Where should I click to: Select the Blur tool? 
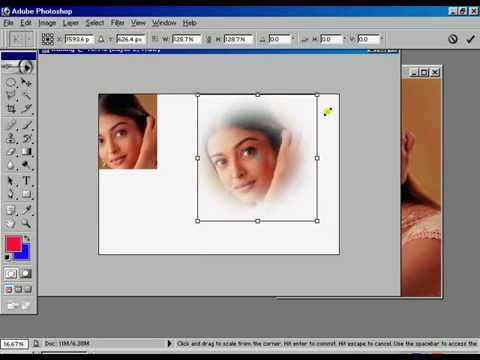11,165
